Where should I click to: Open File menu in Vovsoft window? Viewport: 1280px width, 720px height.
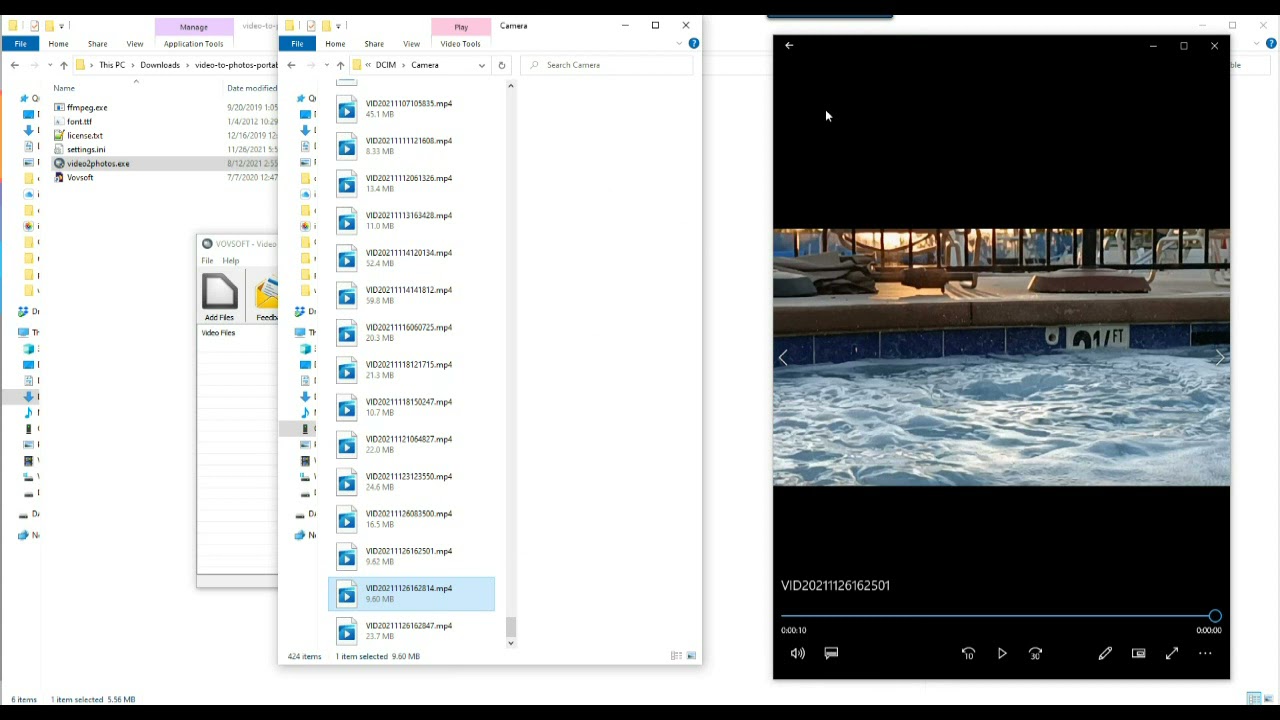pos(207,260)
